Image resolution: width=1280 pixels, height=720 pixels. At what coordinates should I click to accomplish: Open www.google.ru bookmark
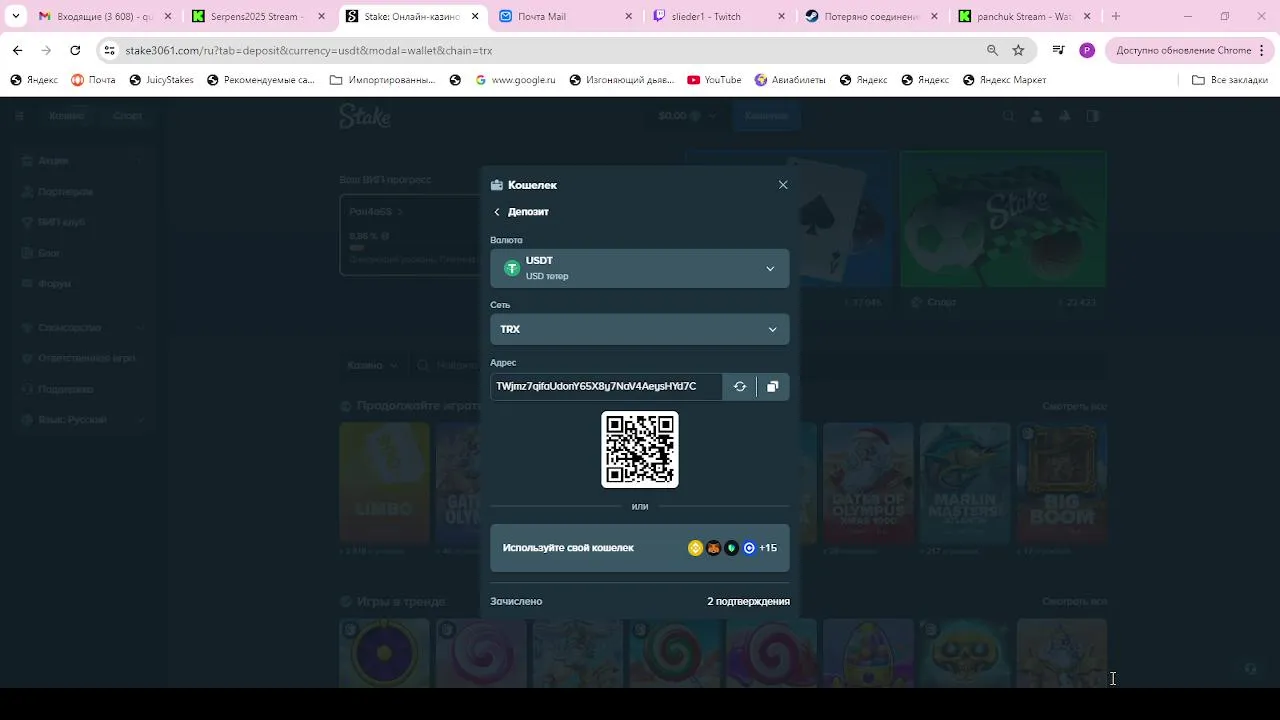point(515,80)
